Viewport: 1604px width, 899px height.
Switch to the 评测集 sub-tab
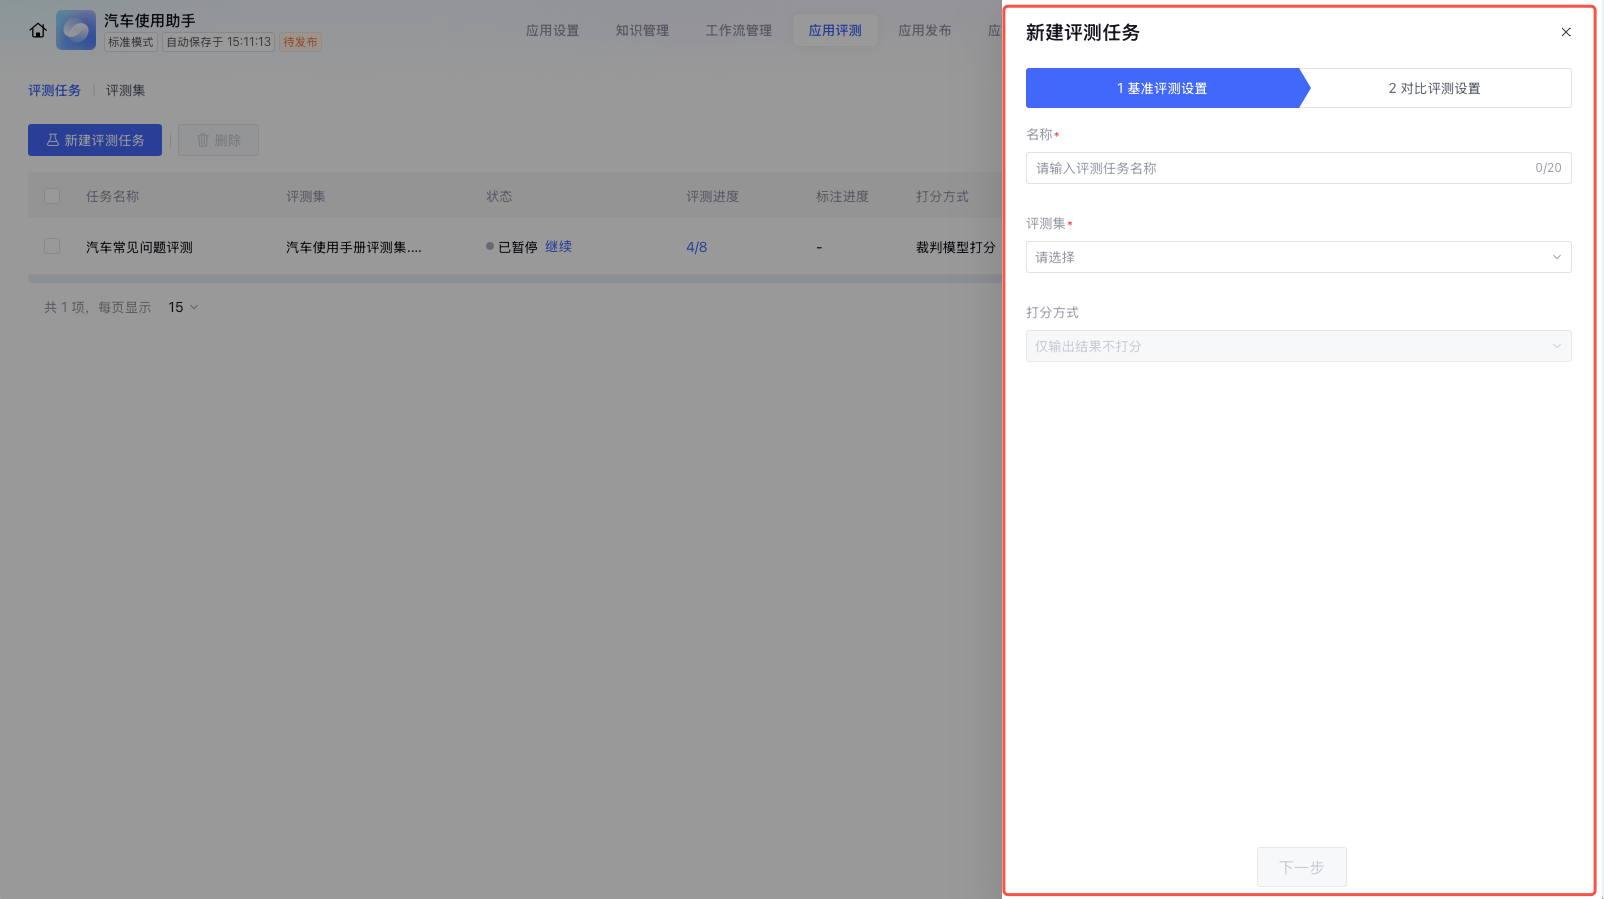(x=125, y=90)
